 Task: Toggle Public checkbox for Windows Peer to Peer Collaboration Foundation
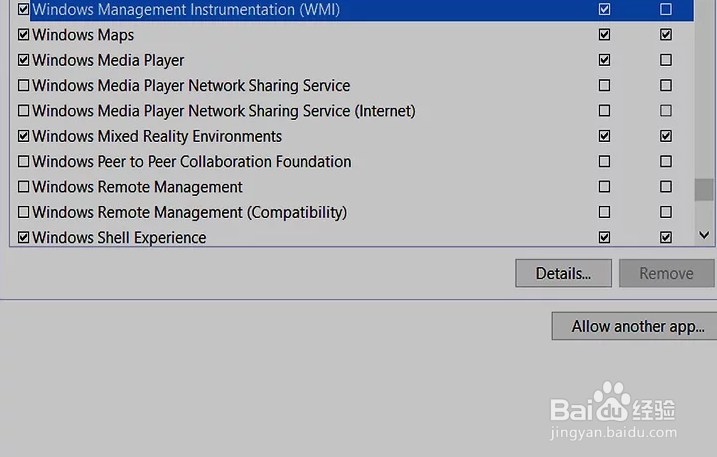(x=666, y=161)
